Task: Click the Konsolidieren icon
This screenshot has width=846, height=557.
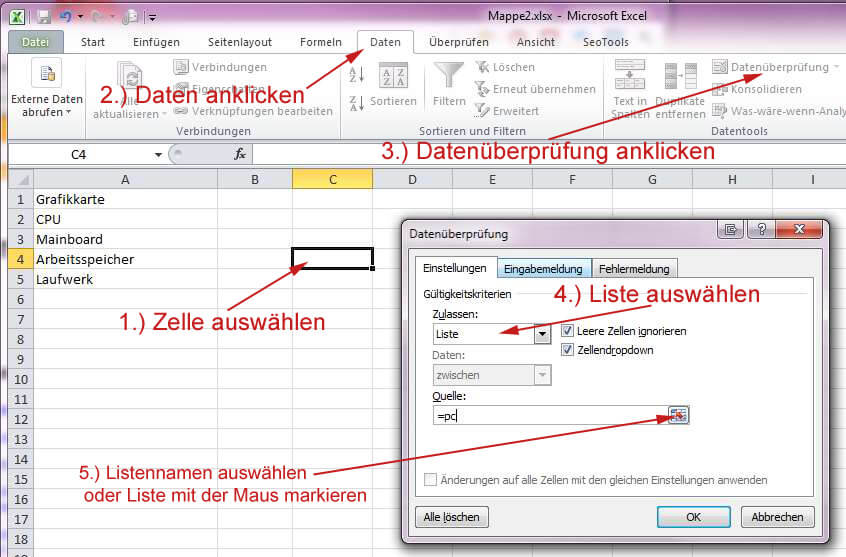Action: [720, 89]
